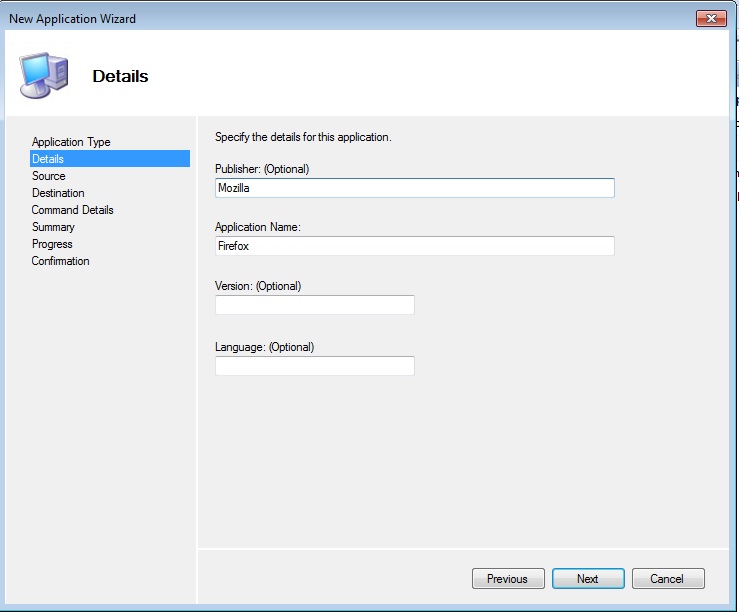Select the Destination step in sidebar
Image resolution: width=739 pixels, height=612 pixels.
click(x=58, y=193)
